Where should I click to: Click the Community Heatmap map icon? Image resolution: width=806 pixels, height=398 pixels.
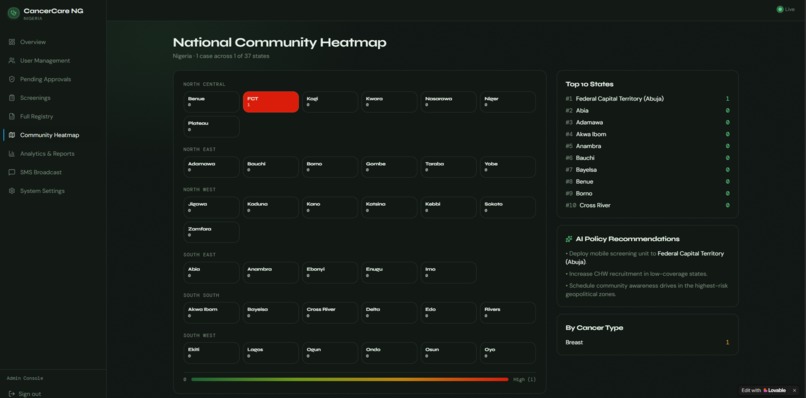coord(12,135)
